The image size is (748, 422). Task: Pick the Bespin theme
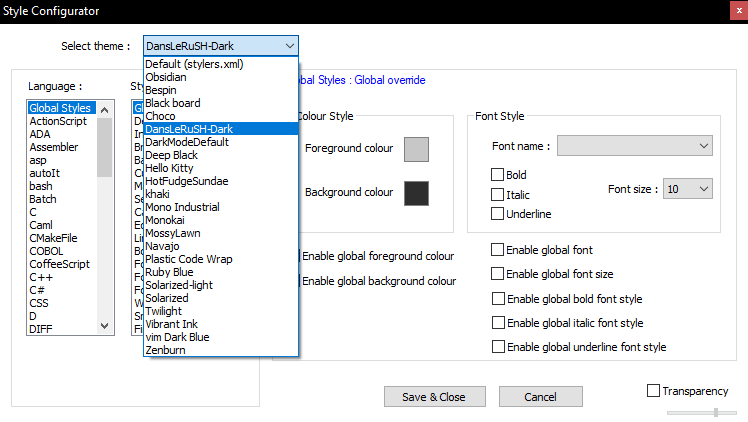[x=221, y=90]
